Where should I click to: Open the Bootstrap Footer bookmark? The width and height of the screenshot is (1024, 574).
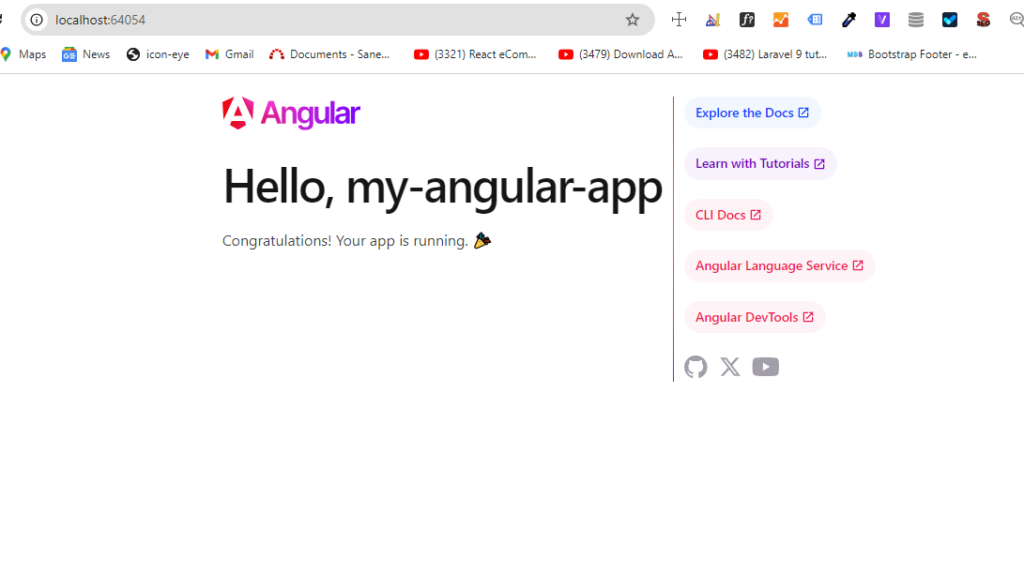[x=912, y=54]
